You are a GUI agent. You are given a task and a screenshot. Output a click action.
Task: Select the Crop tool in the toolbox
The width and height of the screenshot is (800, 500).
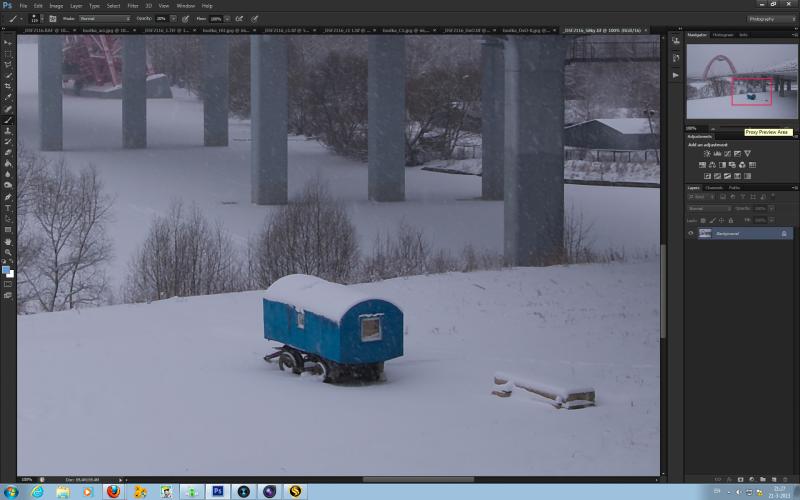pos(8,86)
